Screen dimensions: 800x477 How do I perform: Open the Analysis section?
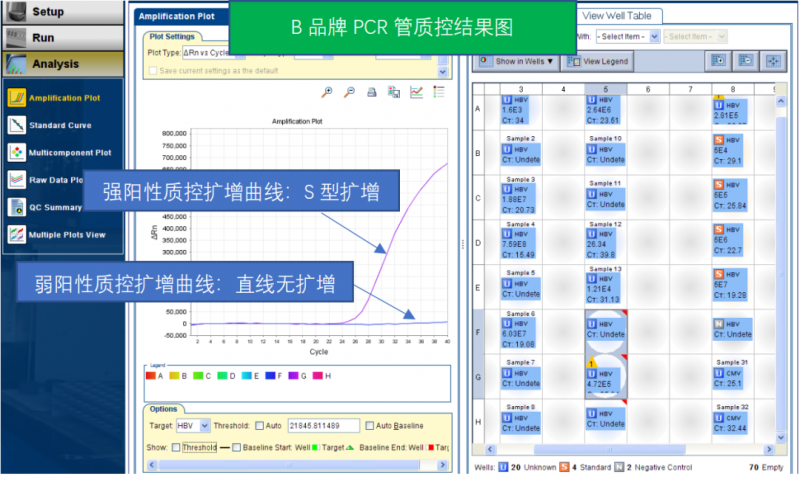62,64
